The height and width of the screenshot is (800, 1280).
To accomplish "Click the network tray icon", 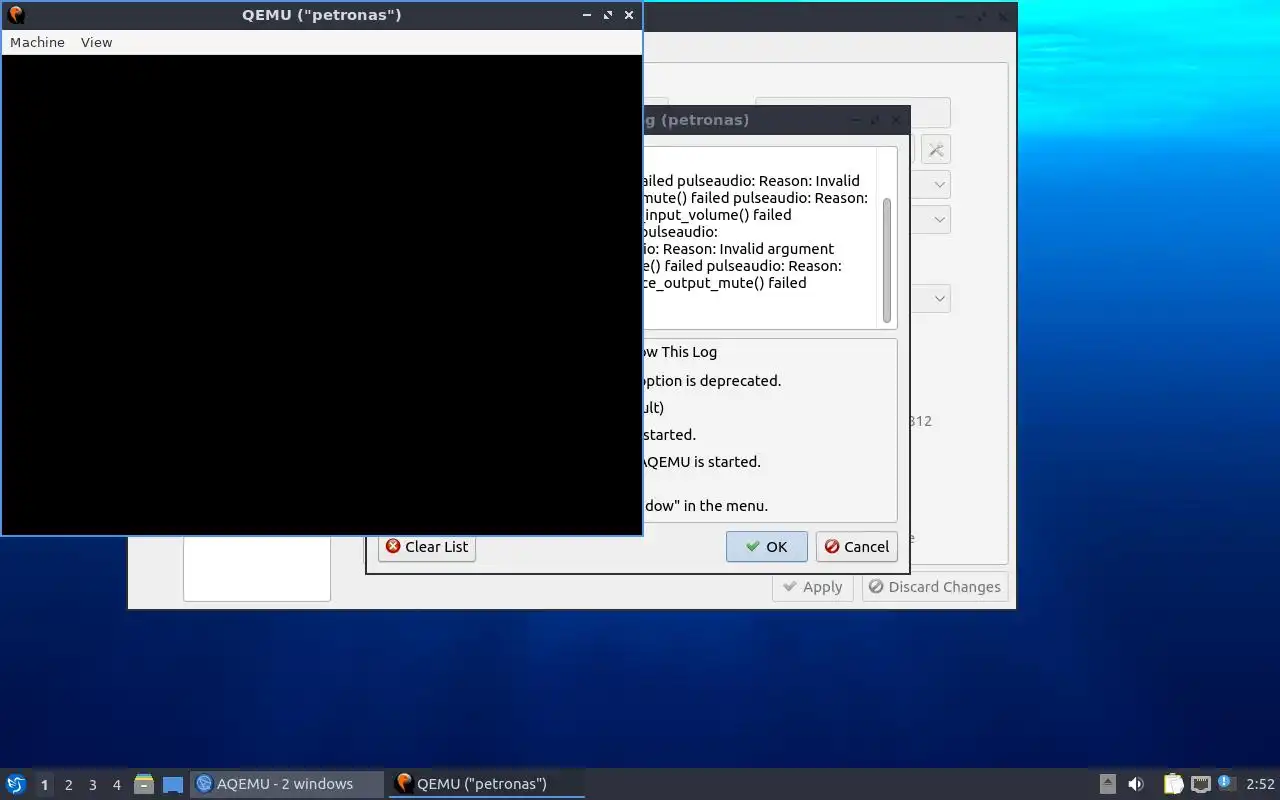I will [x=1200, y=784].
